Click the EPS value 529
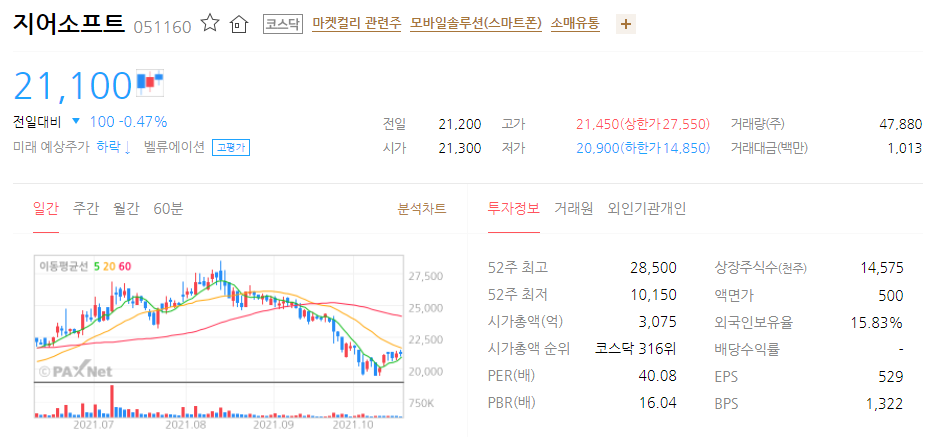The height and width of the screenshot is (445, 937). coord(892,378)
